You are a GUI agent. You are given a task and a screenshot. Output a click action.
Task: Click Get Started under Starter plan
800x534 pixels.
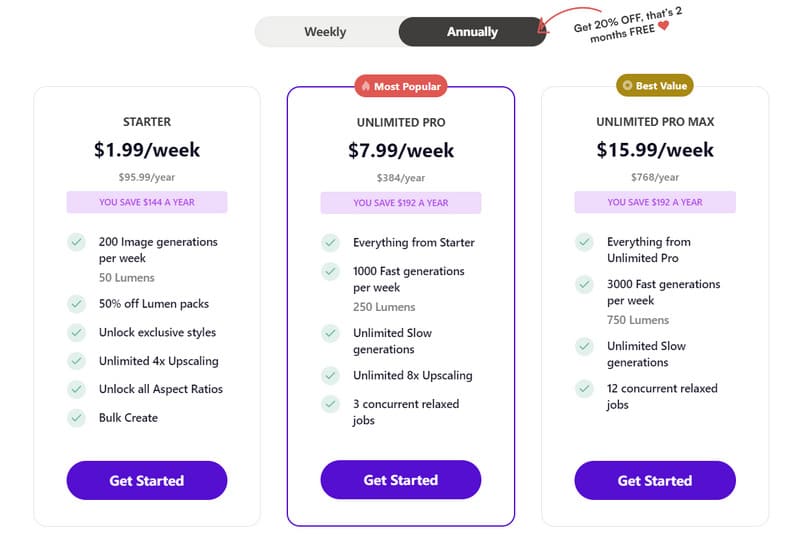(147, 480)
